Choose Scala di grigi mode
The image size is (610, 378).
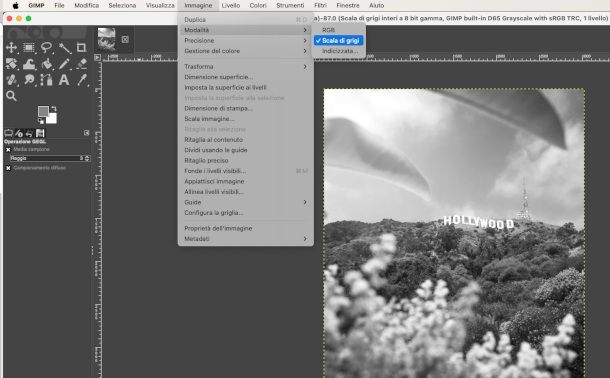point(338,40)
